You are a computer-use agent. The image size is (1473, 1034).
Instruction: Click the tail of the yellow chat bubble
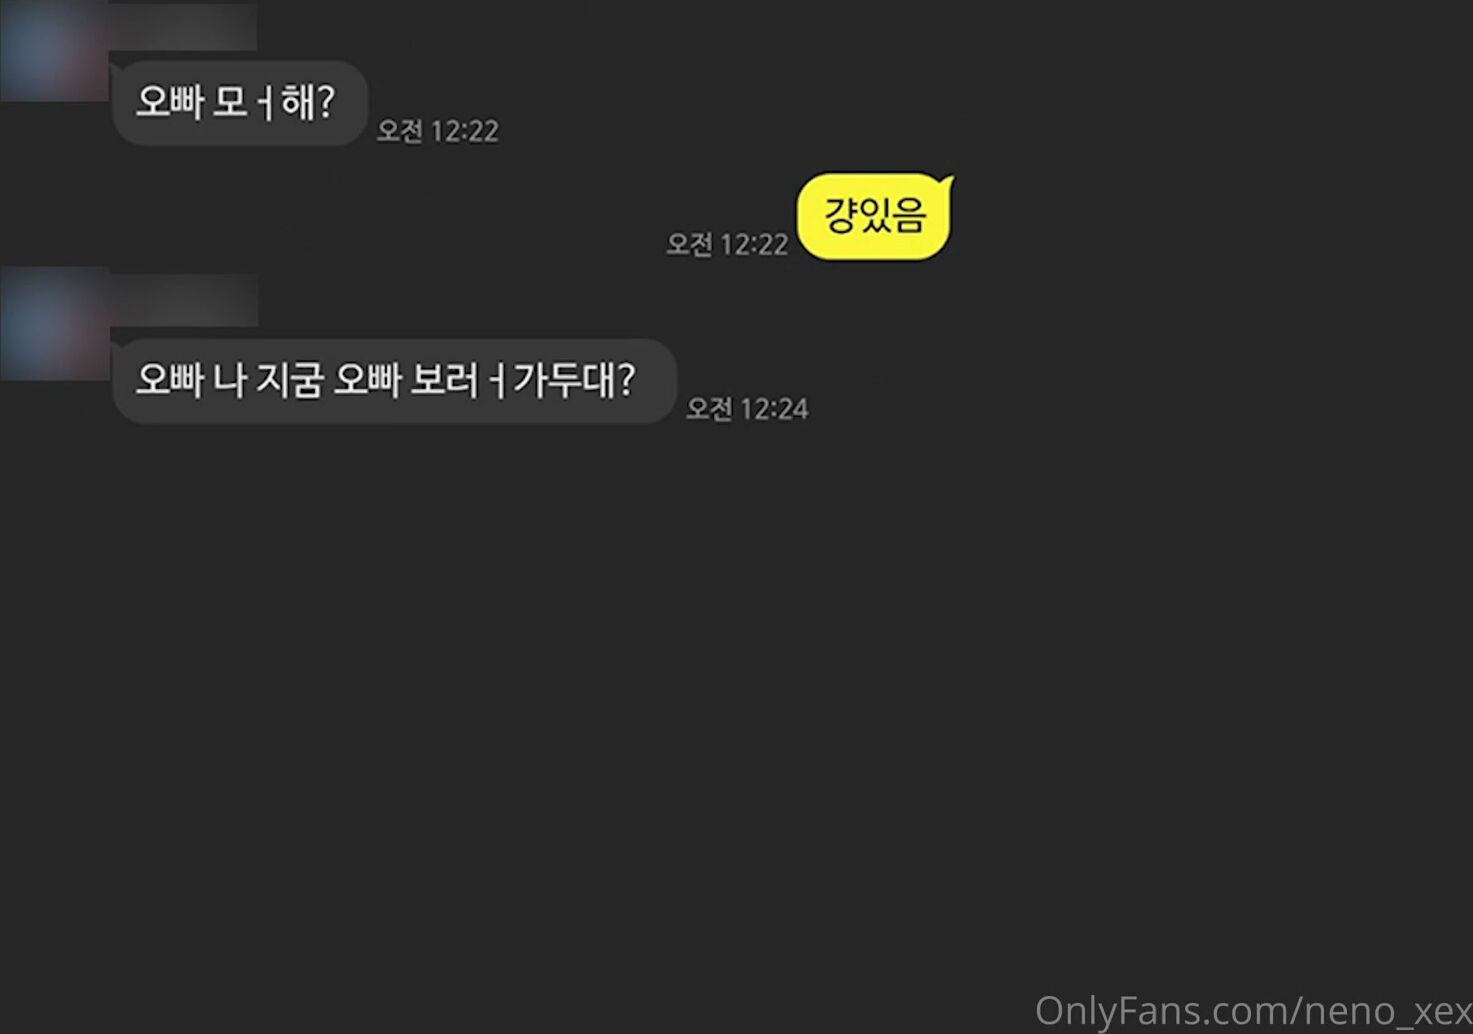945,182
